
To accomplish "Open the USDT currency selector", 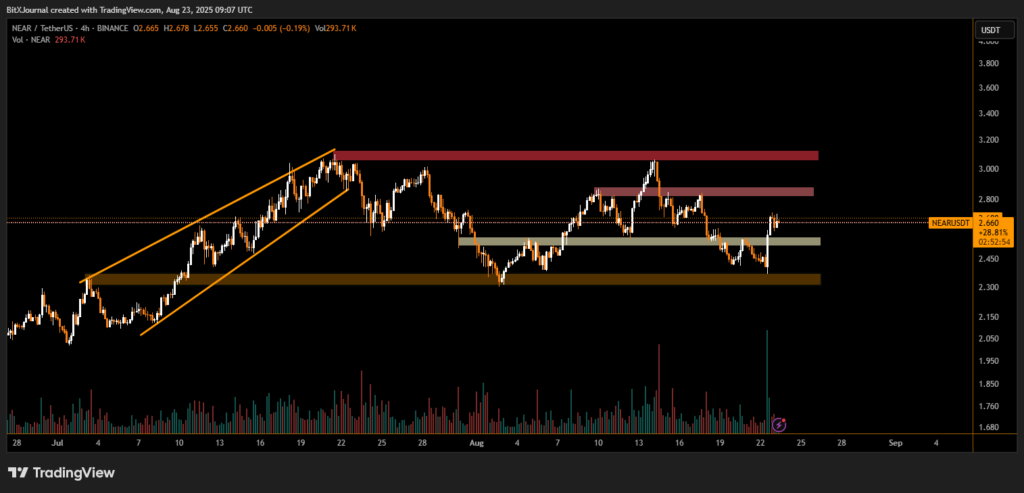I will pyautogui.click(x=988, y=31).
